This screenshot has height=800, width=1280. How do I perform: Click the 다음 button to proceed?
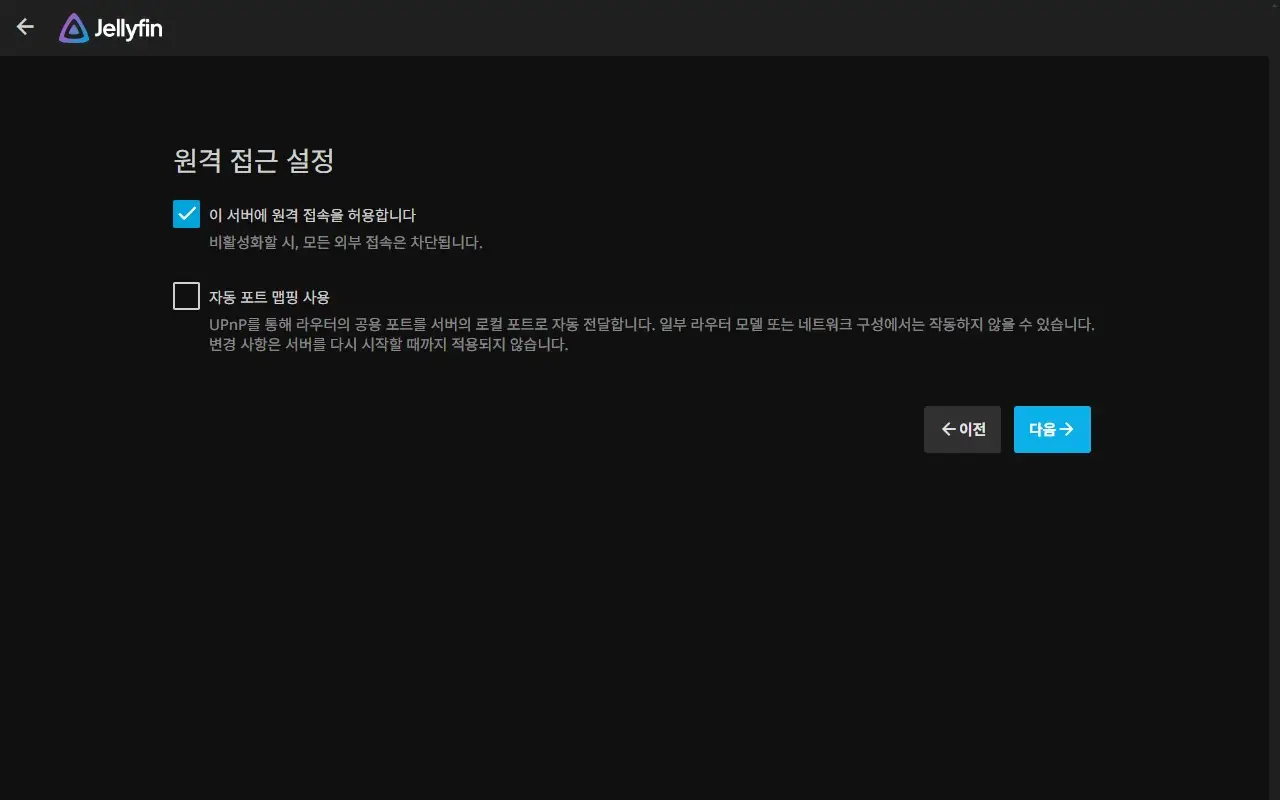coord(1052,429)
